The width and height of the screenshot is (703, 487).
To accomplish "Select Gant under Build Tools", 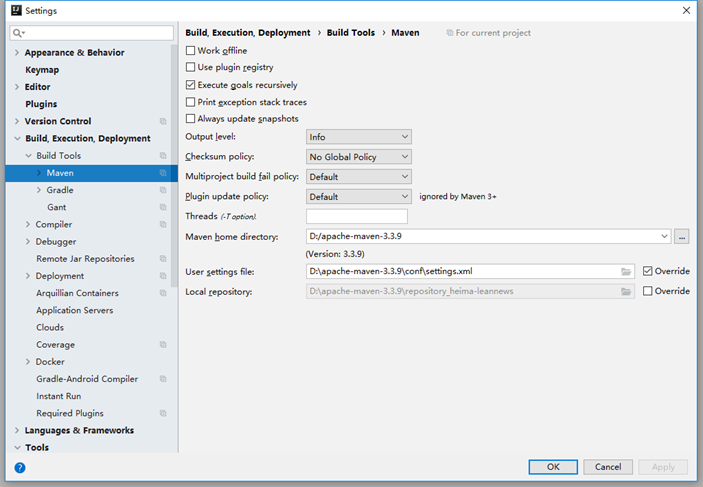I will coord(56,207).
